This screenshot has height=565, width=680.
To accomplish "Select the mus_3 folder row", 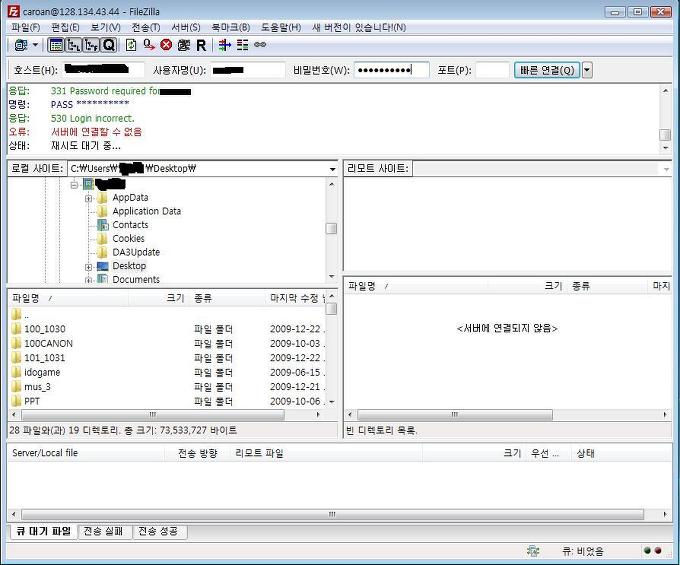I will tap(167, 387).
